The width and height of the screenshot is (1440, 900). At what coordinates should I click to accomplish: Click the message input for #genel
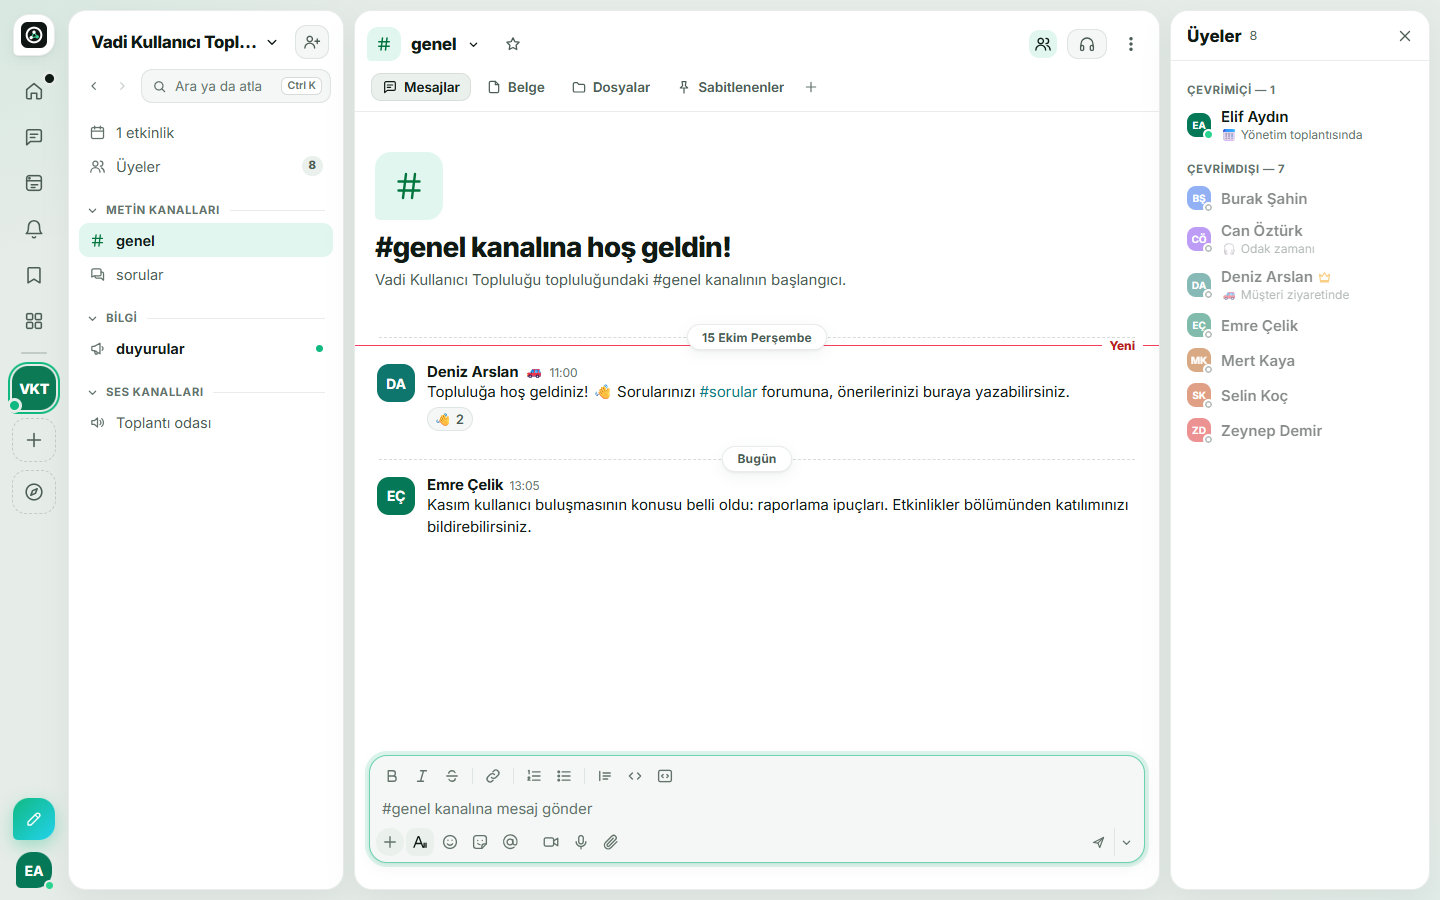point(757,809)
